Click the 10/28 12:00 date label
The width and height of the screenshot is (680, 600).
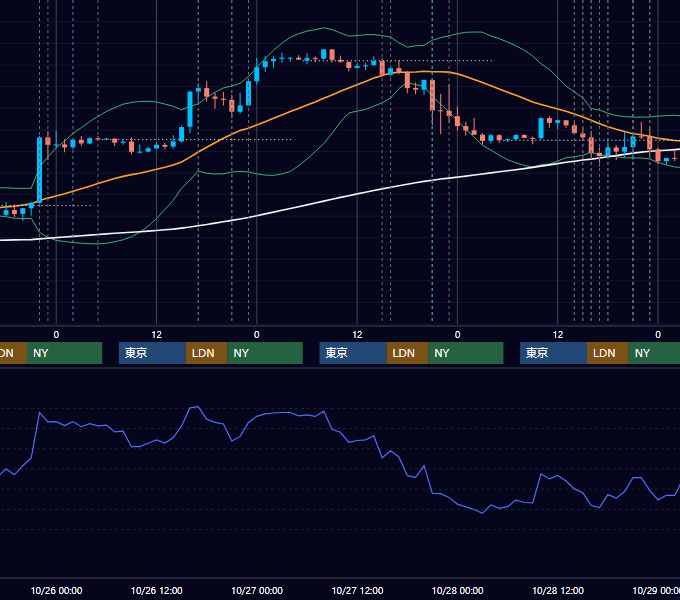click(558, 590)
